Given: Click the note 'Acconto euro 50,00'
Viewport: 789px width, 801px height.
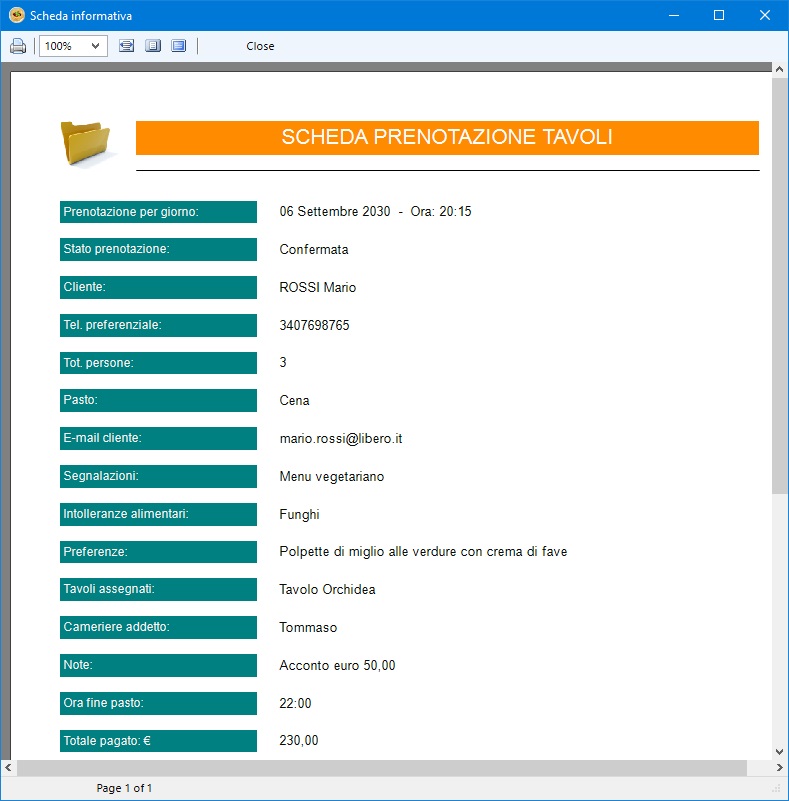Looking at the screenshot, I should [x=337, y=665].
